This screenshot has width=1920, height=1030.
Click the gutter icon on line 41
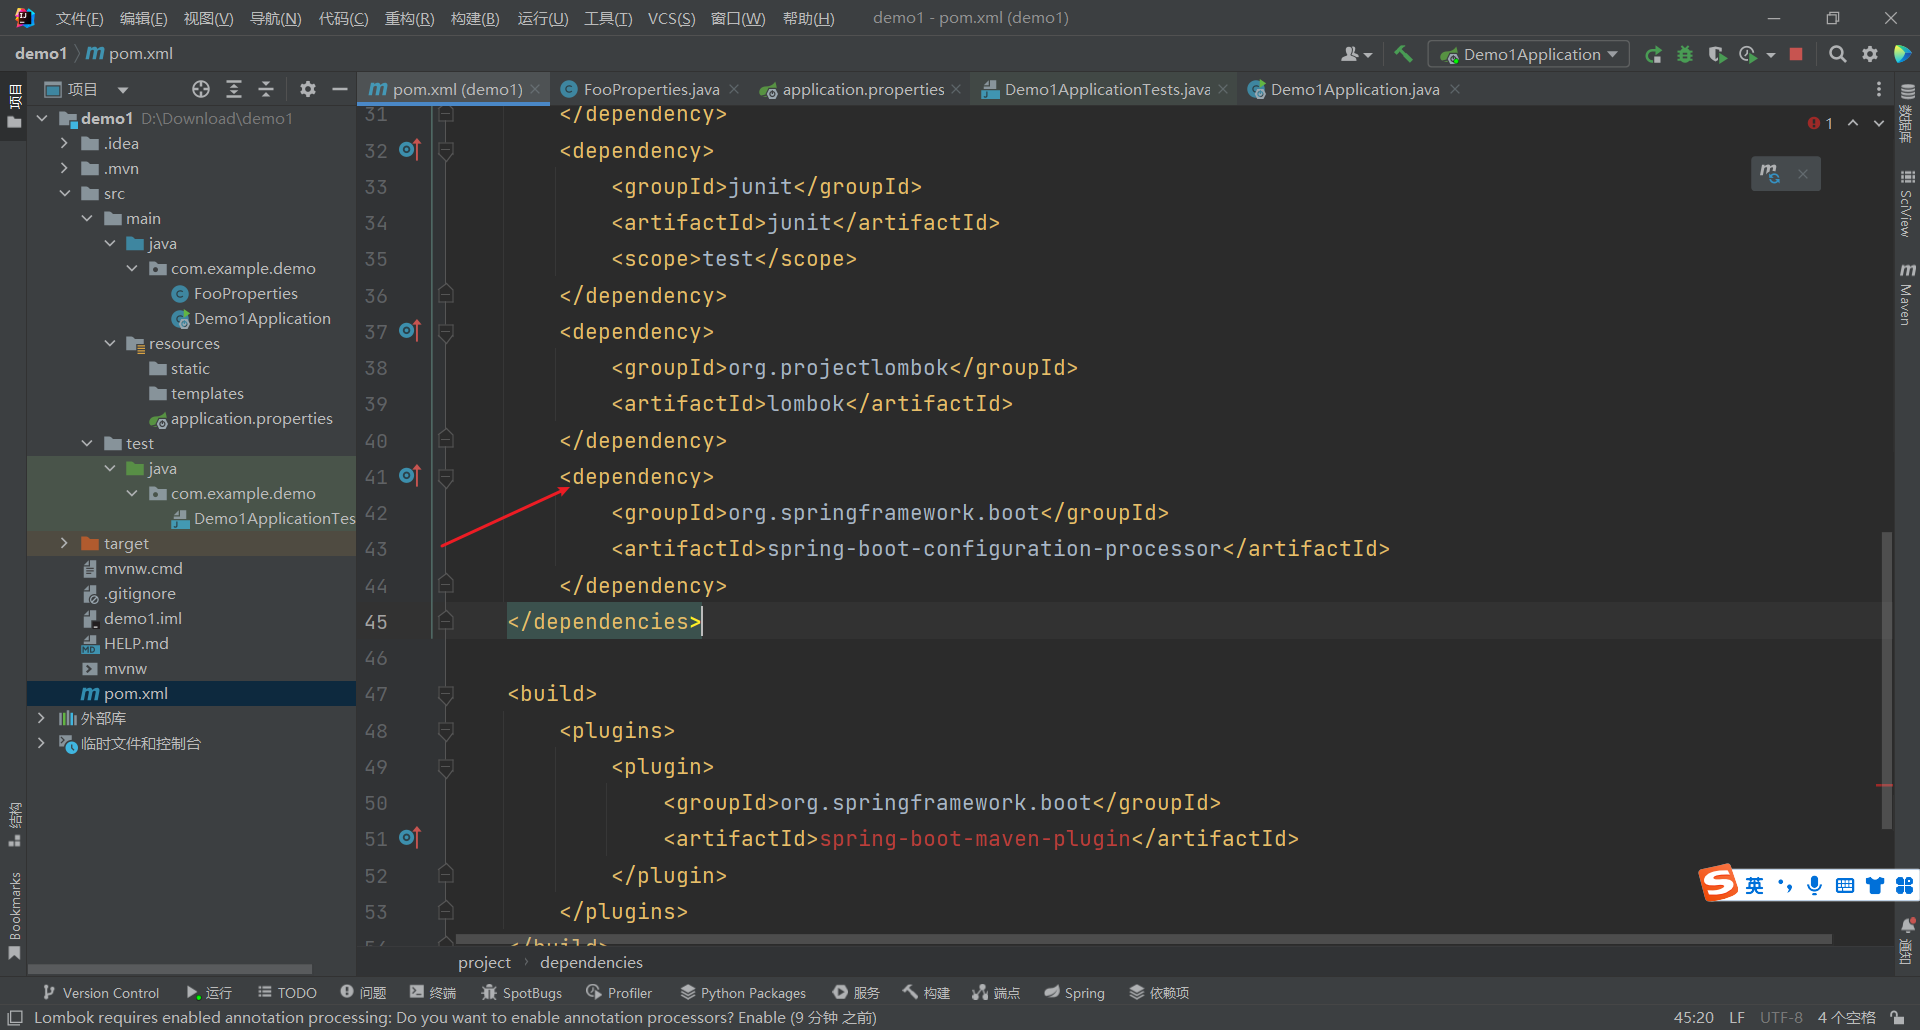click(410, 476)
